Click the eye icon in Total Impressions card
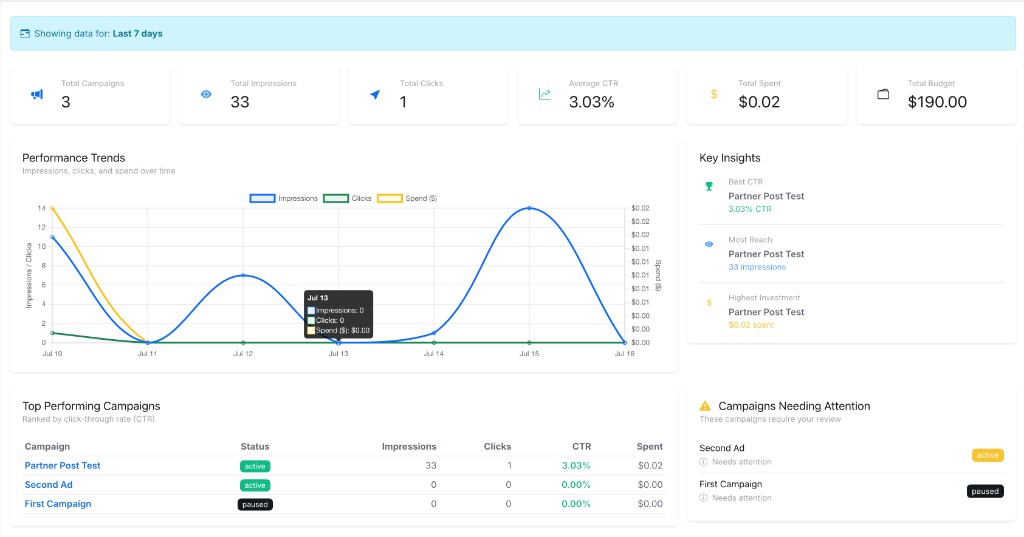Viewport: 1024px width, 537px height. click(x=206, y=94)
